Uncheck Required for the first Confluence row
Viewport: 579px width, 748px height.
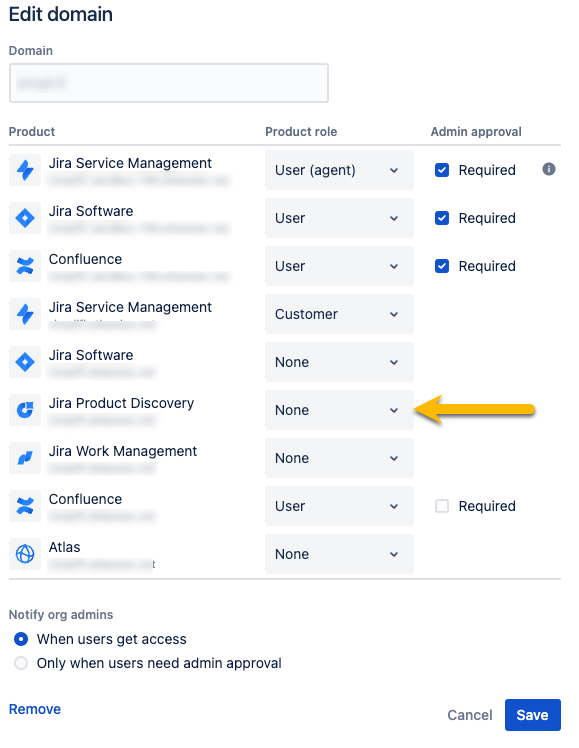click(x=442, y=266)
